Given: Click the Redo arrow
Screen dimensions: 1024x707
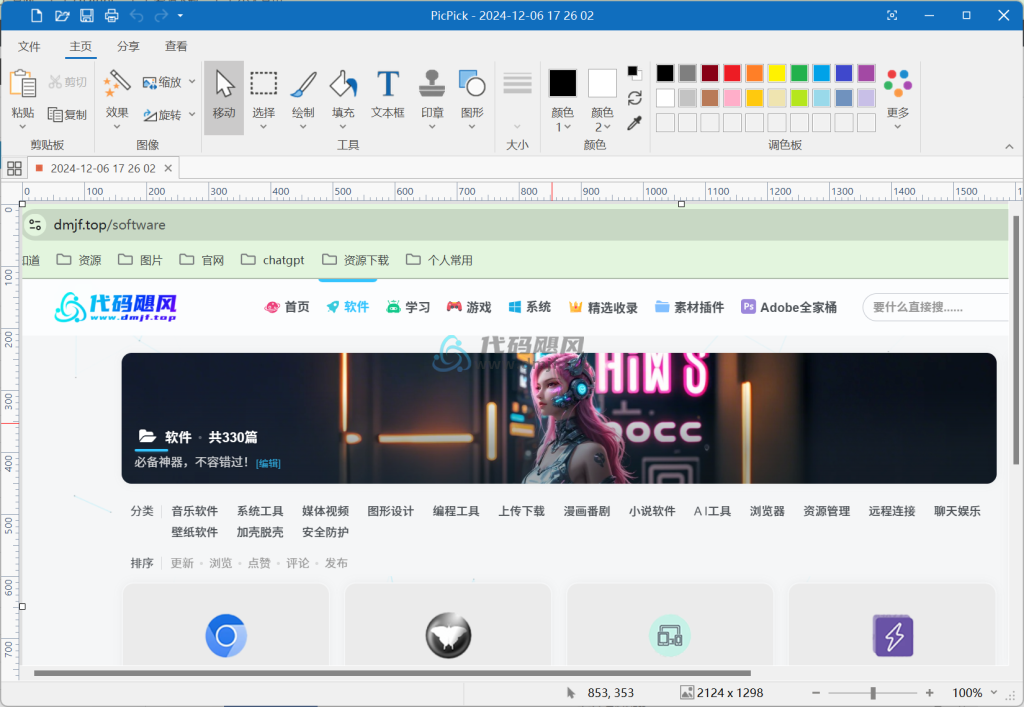Looking at the screenshot, I should [x=161, y=15].
